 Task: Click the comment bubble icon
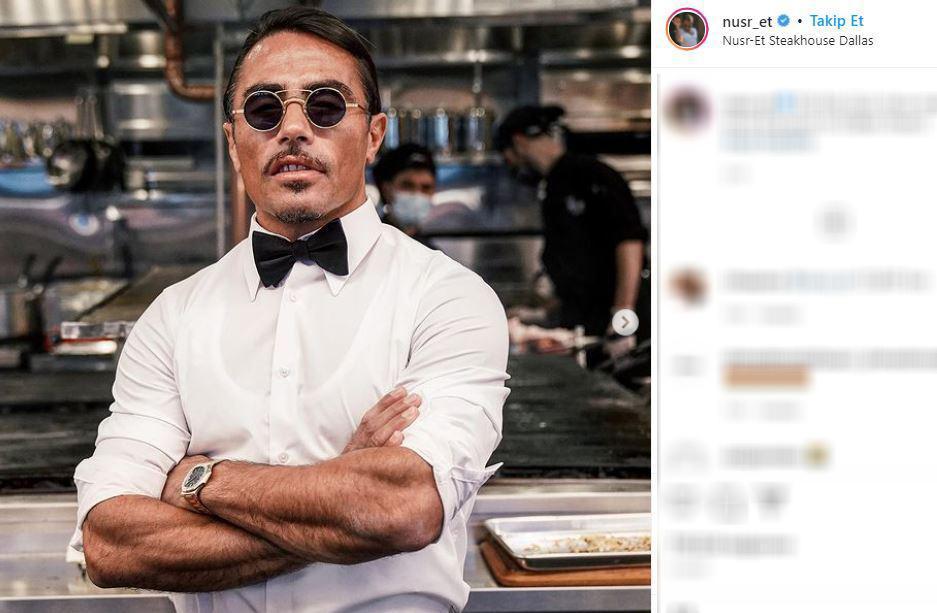[x=727, y=500]
